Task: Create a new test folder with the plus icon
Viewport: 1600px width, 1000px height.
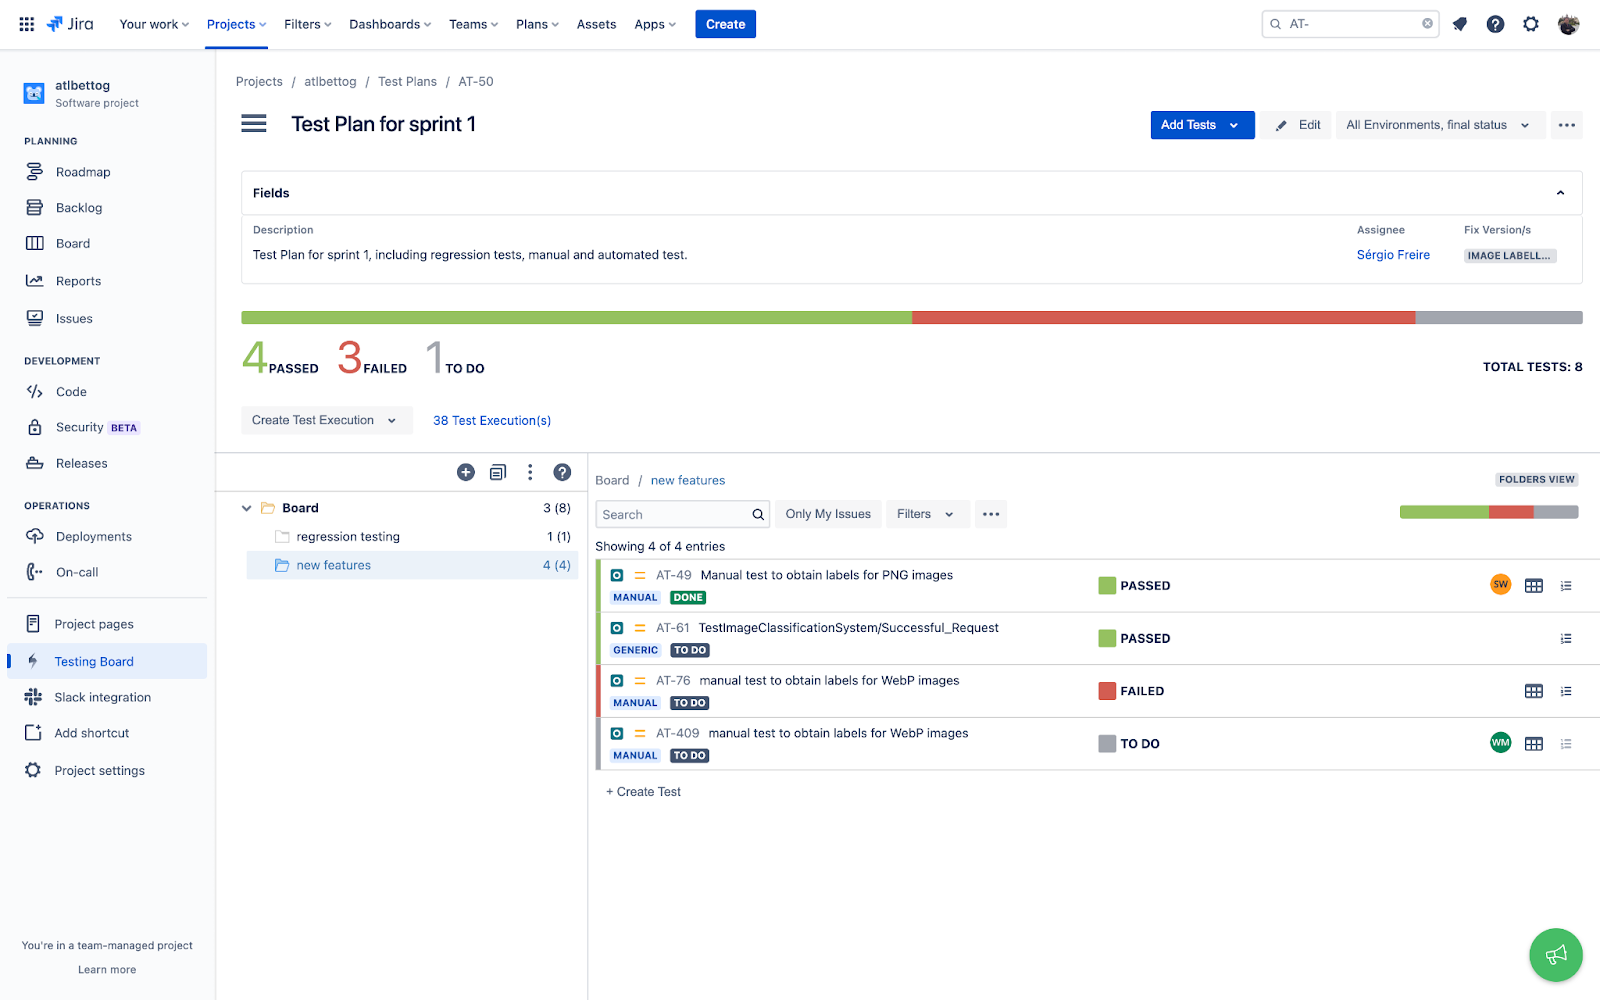Action: [465, 471]
